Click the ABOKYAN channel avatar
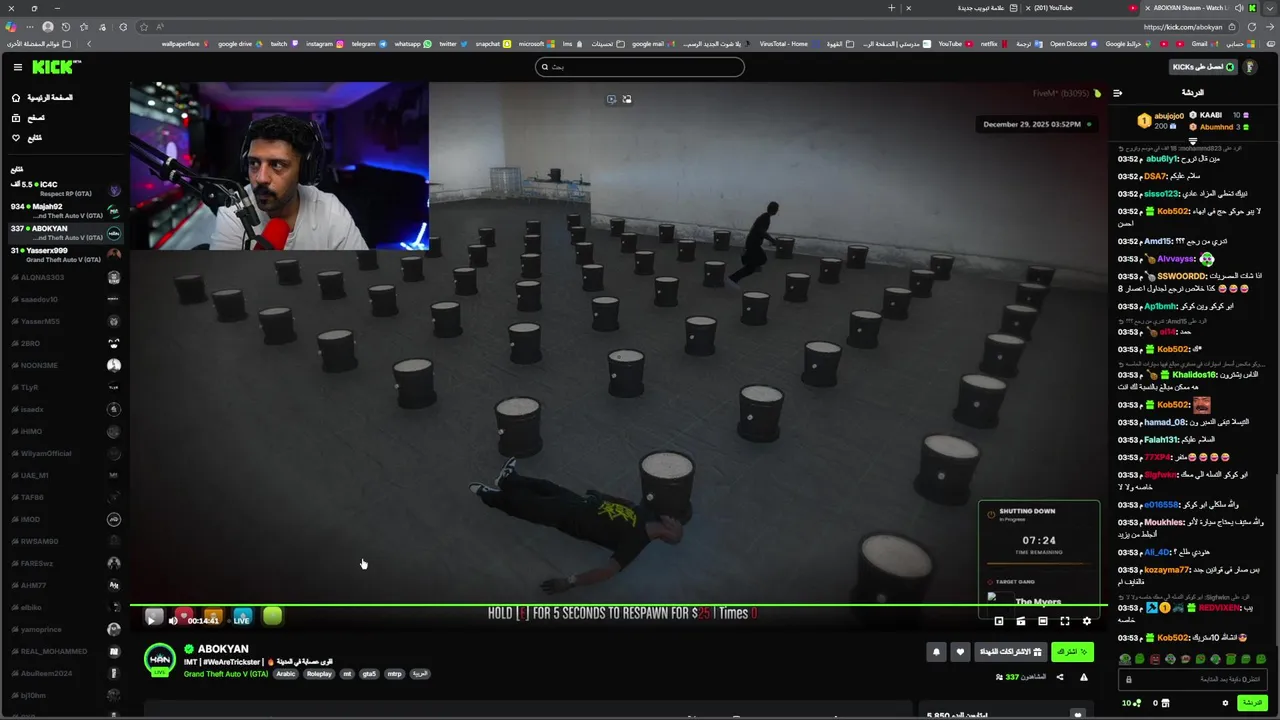The width and height of the screenshot is (1280, 720). tap(160, 660)
